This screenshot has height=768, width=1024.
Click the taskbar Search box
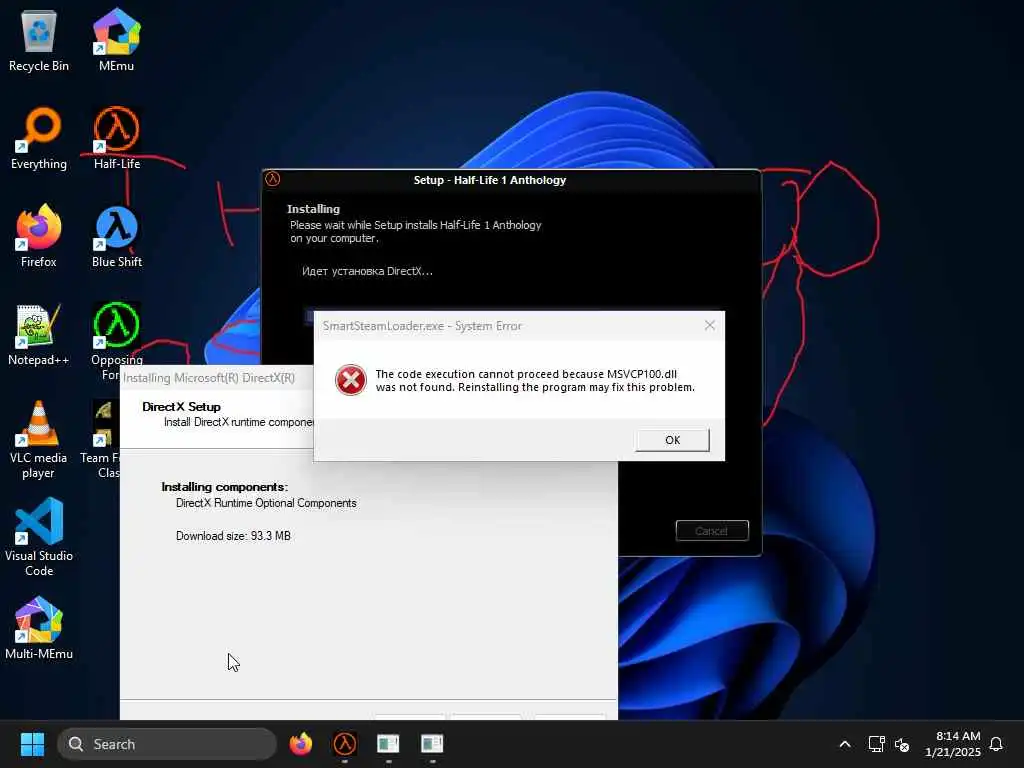point(167,744)
